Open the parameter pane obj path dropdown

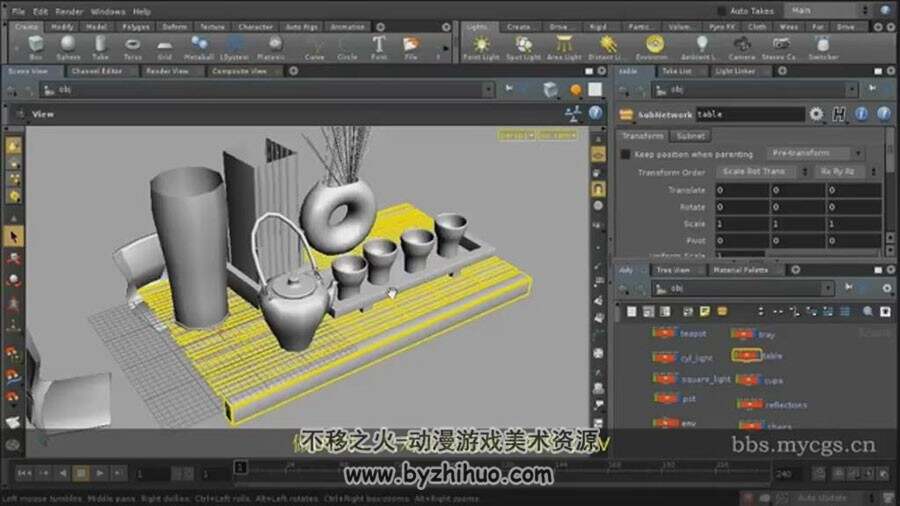tap(852, 89)
